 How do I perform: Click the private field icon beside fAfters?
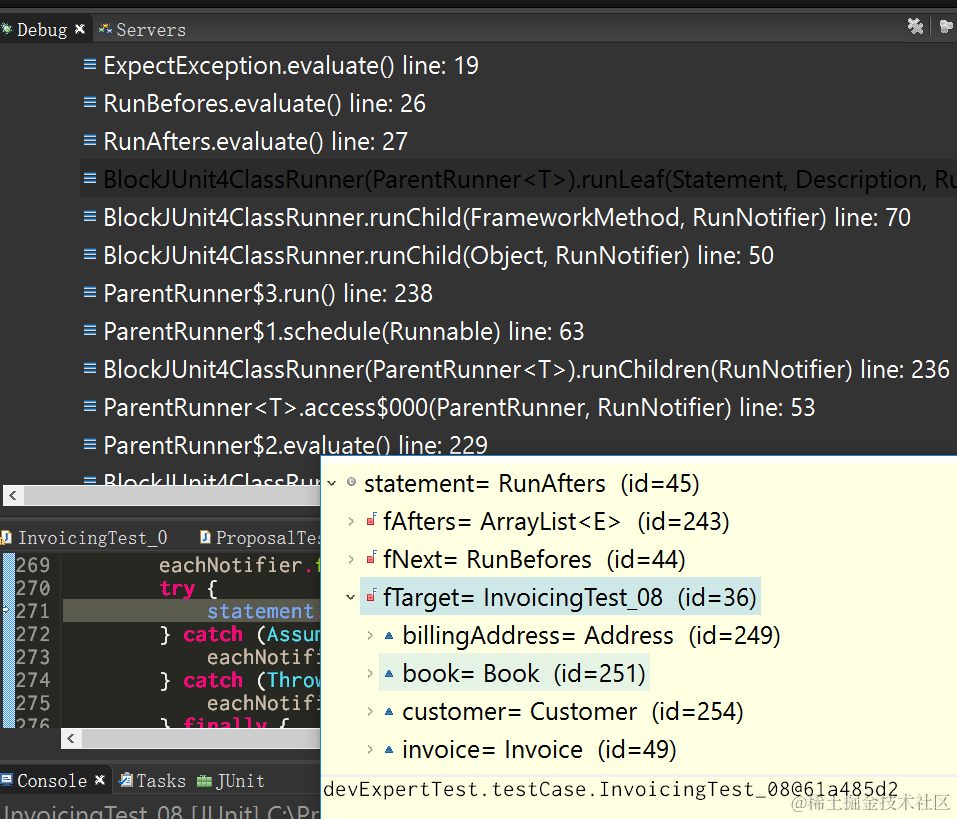371,520
